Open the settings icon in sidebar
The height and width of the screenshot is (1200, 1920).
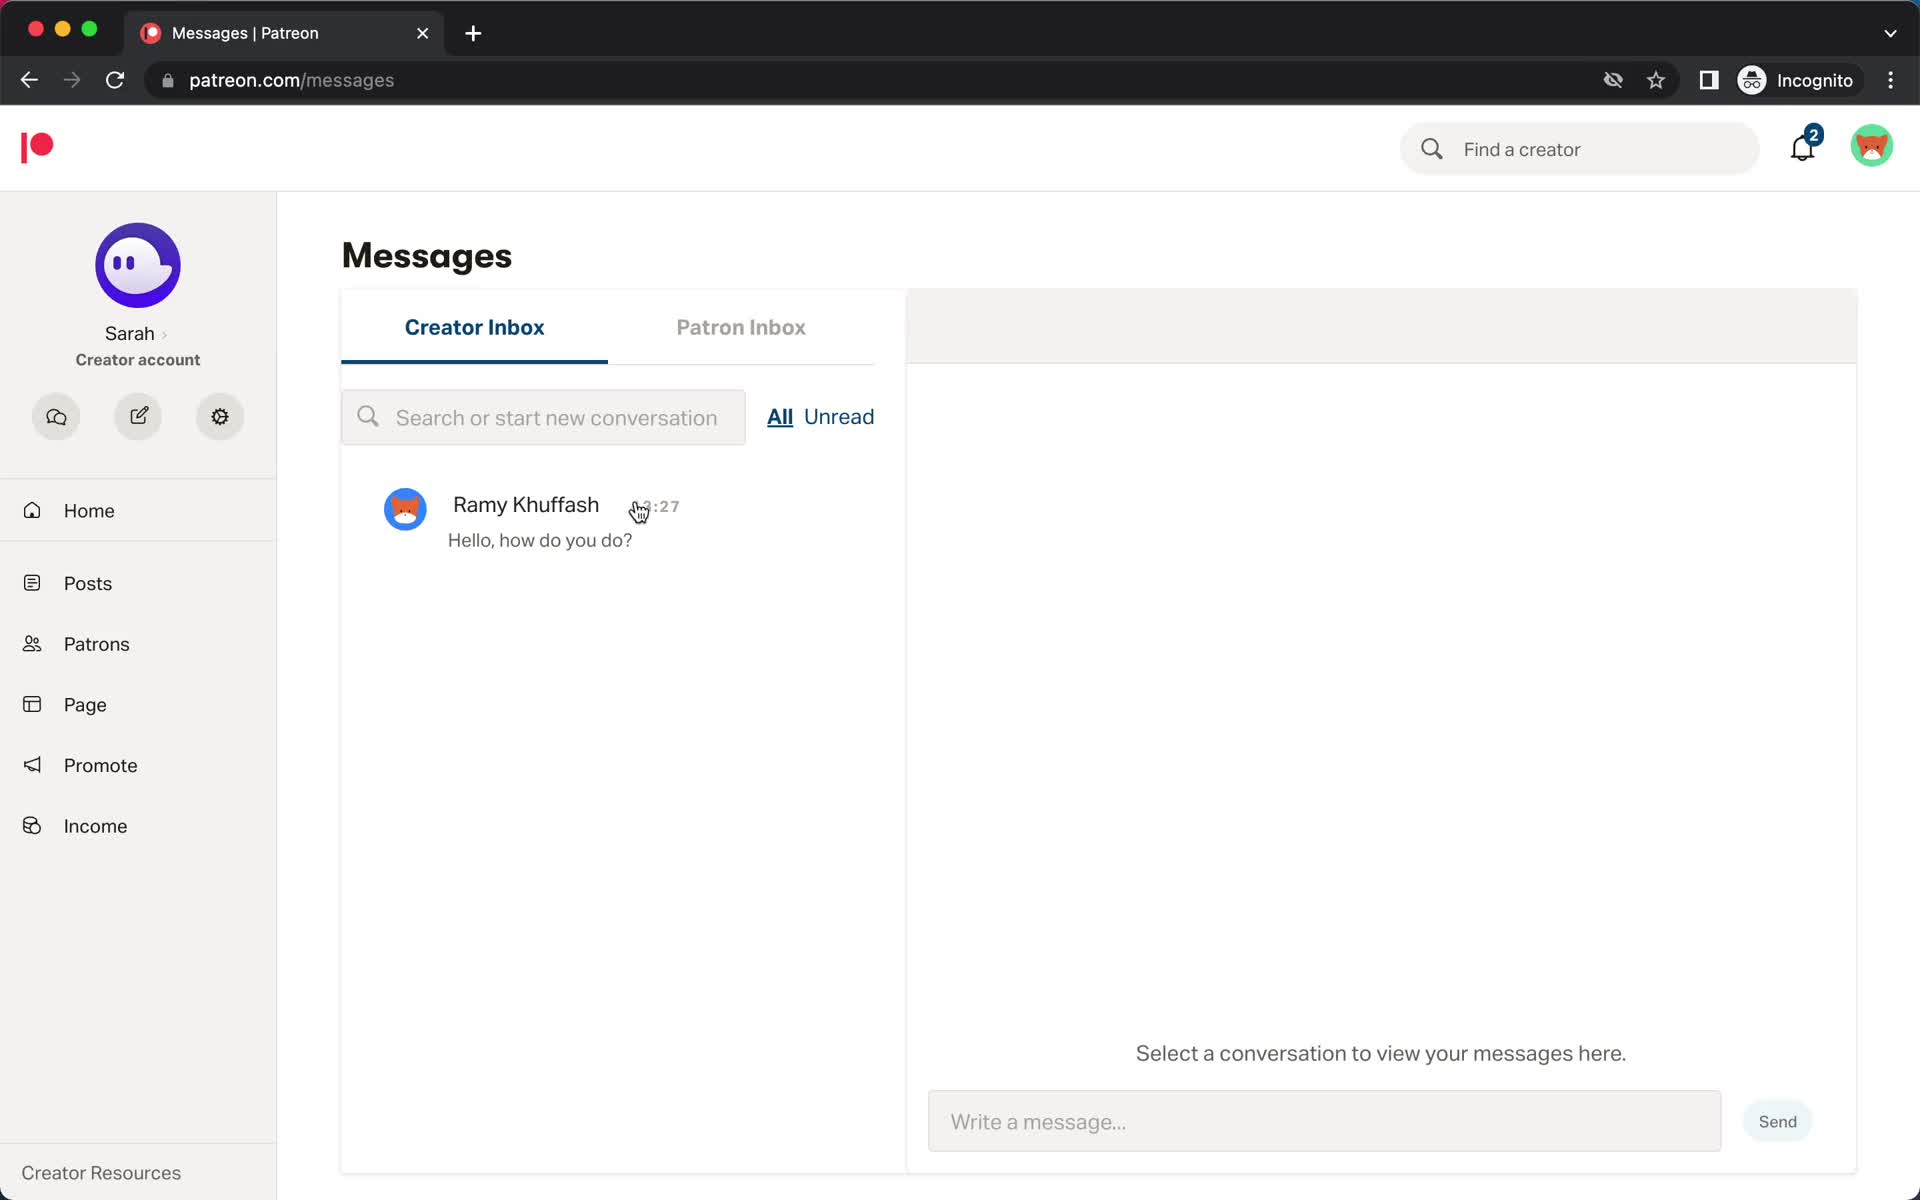(221, 416)
